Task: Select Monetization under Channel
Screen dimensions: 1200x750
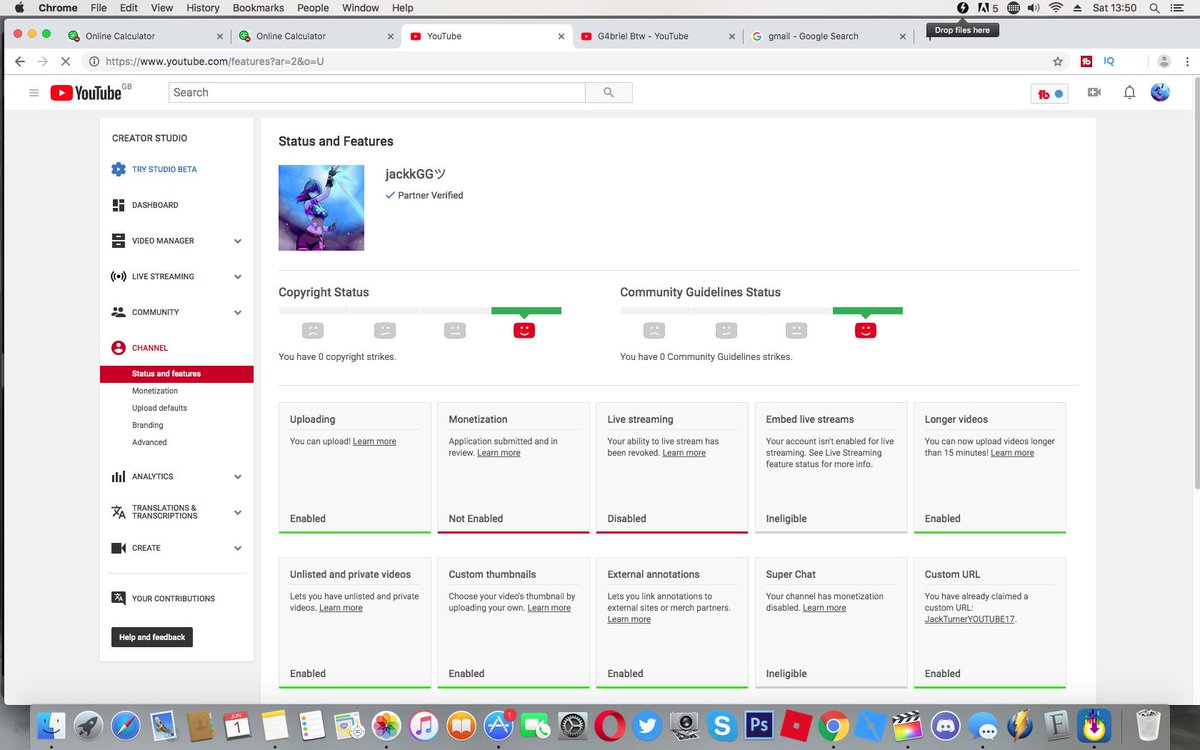Action: click(155, 391)
